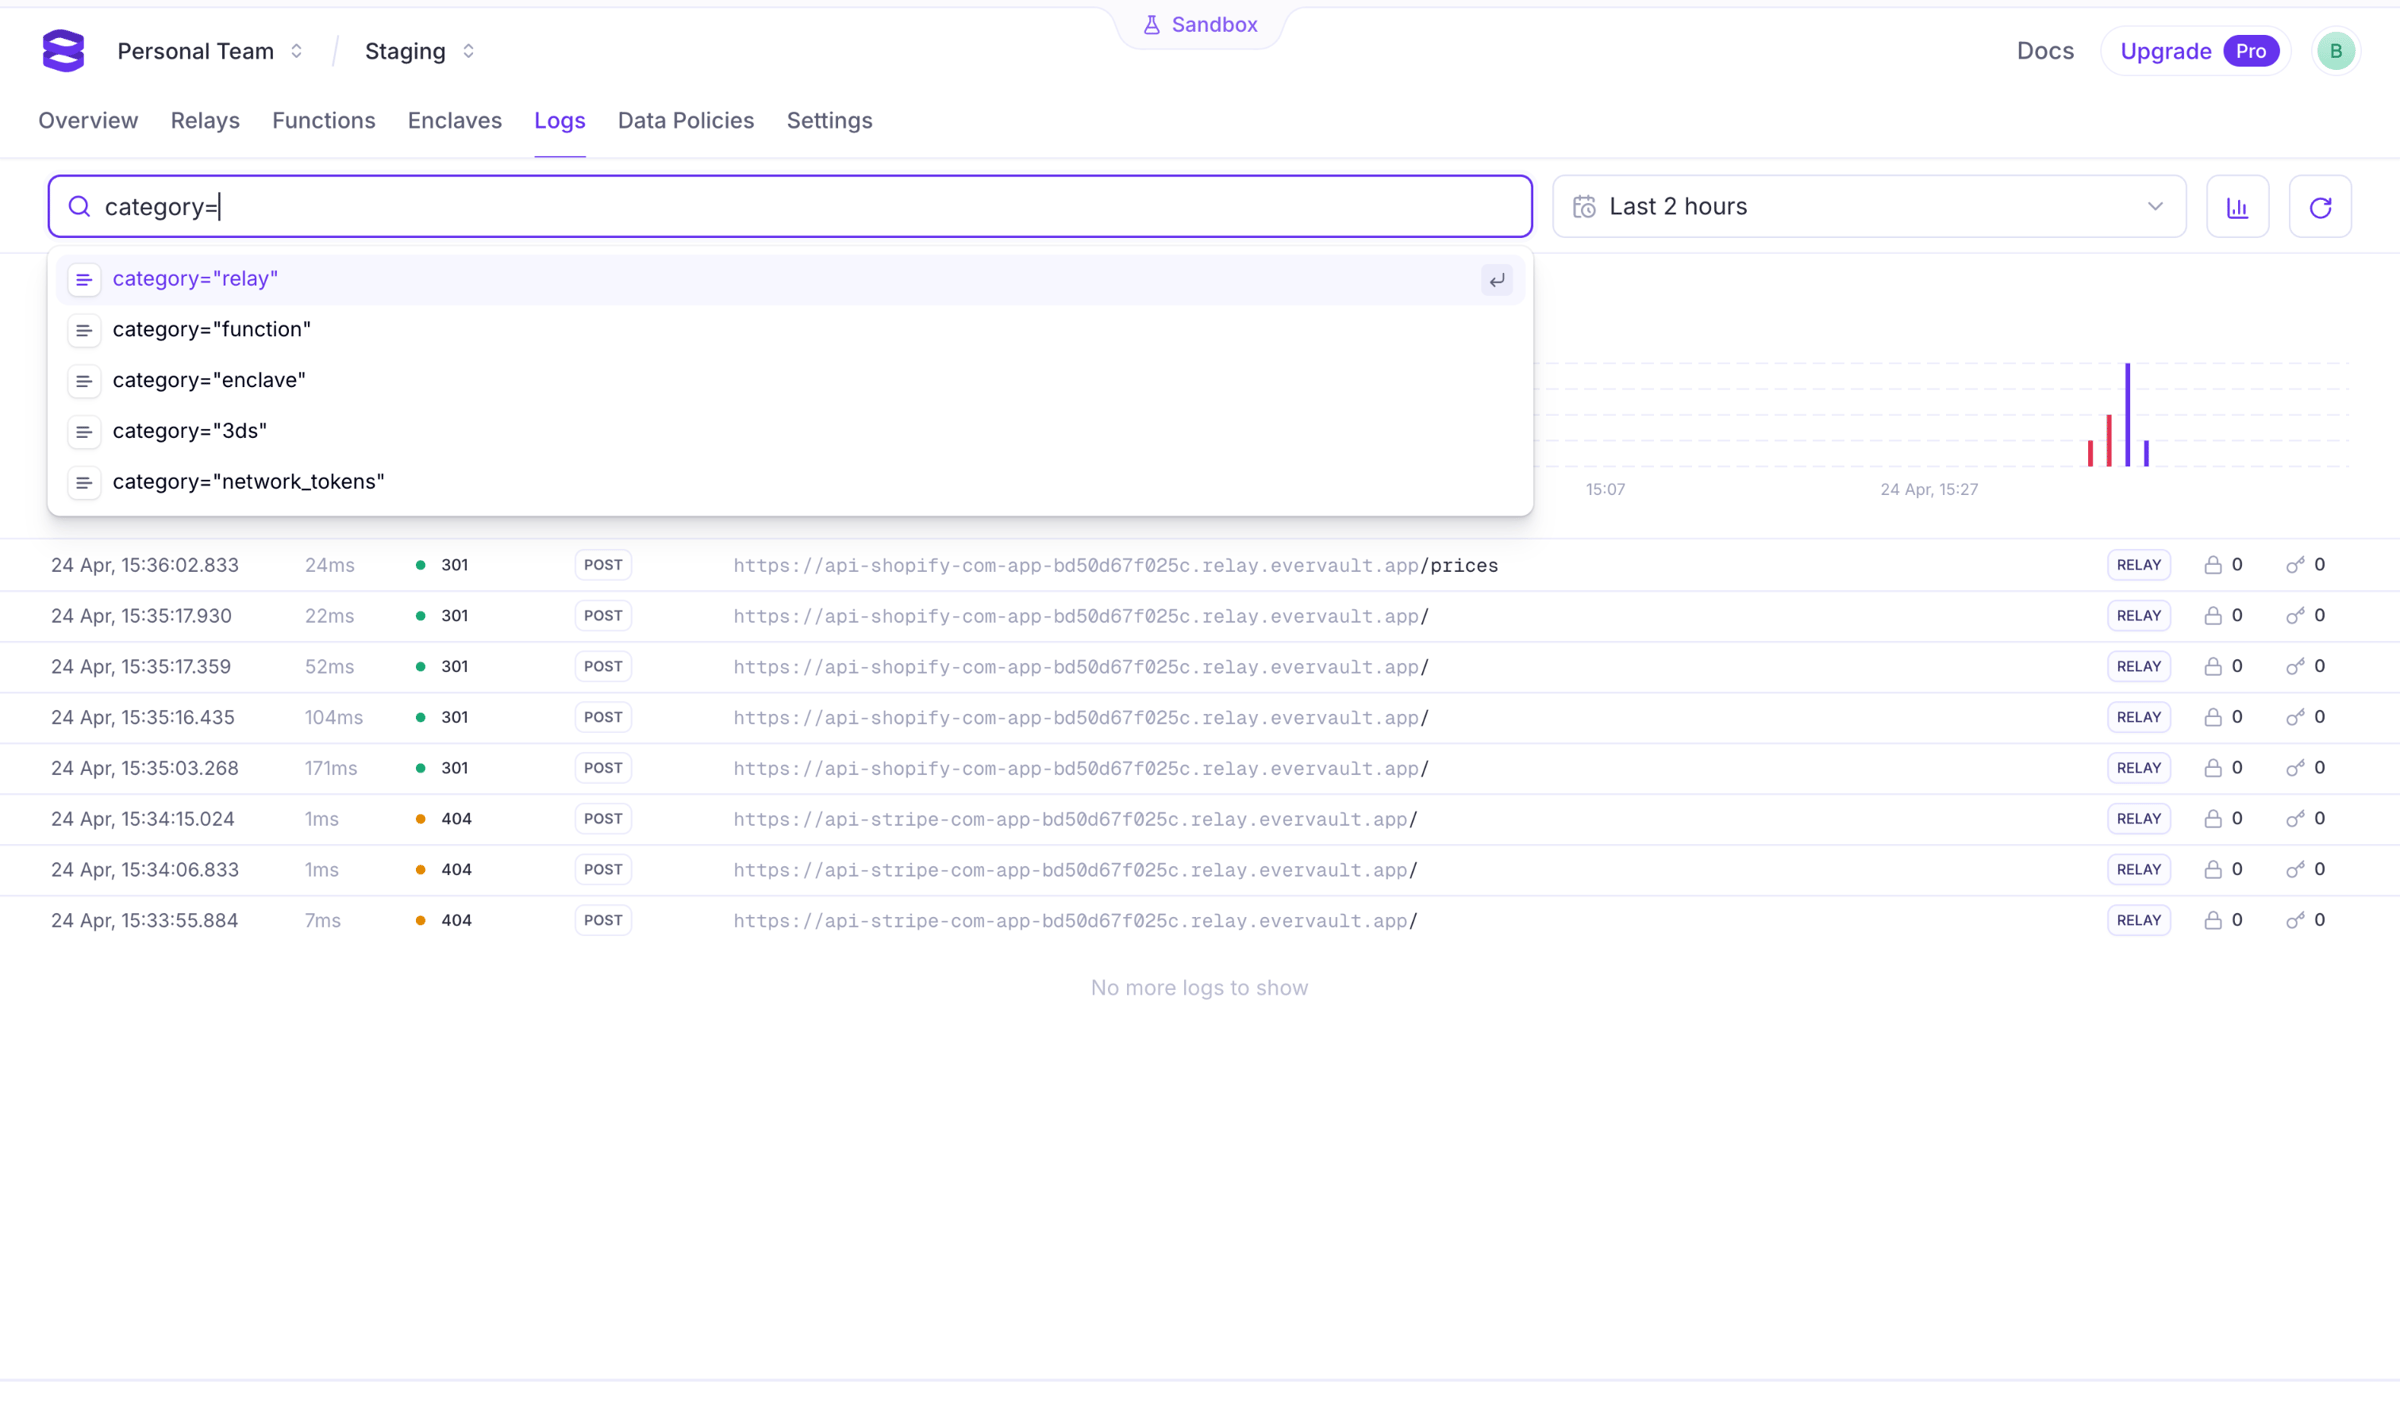Click the tall purple histogram bar
The height and width of the screenshot is (1412, 2400).
click(2127, 415)
